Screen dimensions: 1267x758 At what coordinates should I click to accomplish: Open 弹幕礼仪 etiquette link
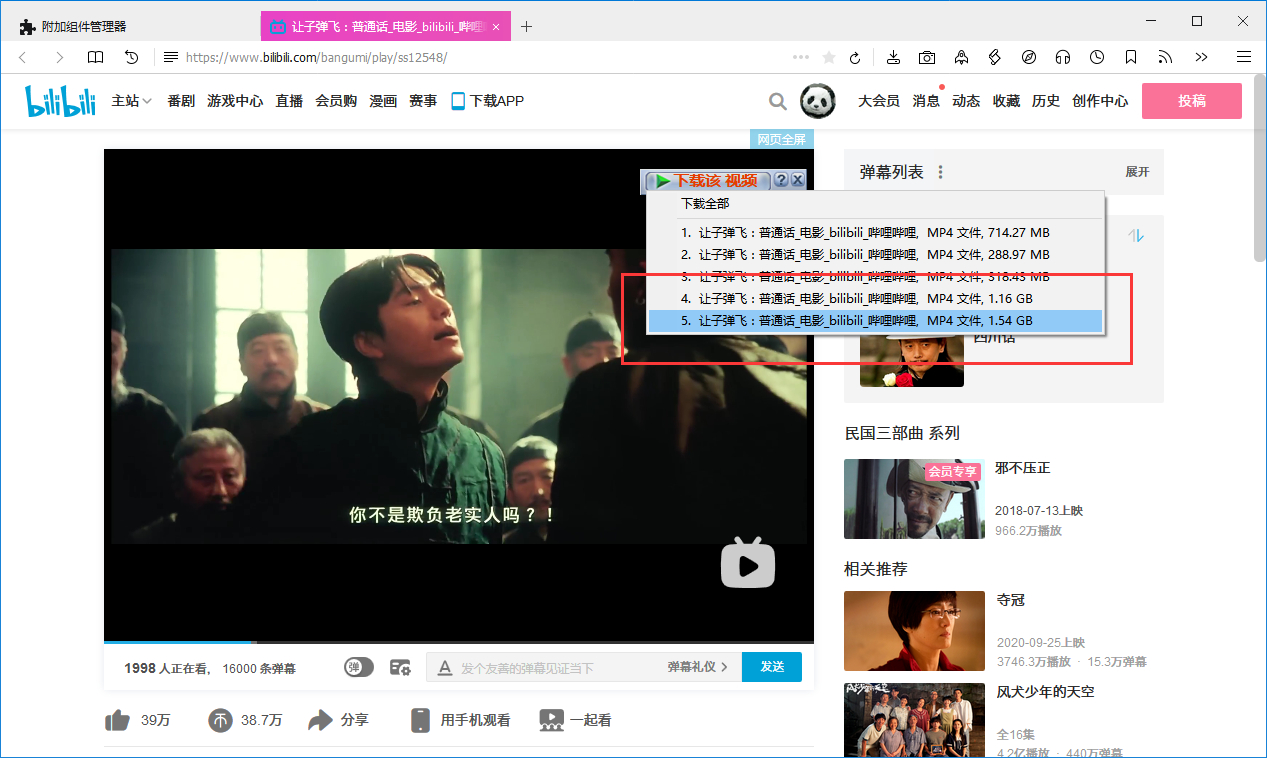[x=698, y=667]
